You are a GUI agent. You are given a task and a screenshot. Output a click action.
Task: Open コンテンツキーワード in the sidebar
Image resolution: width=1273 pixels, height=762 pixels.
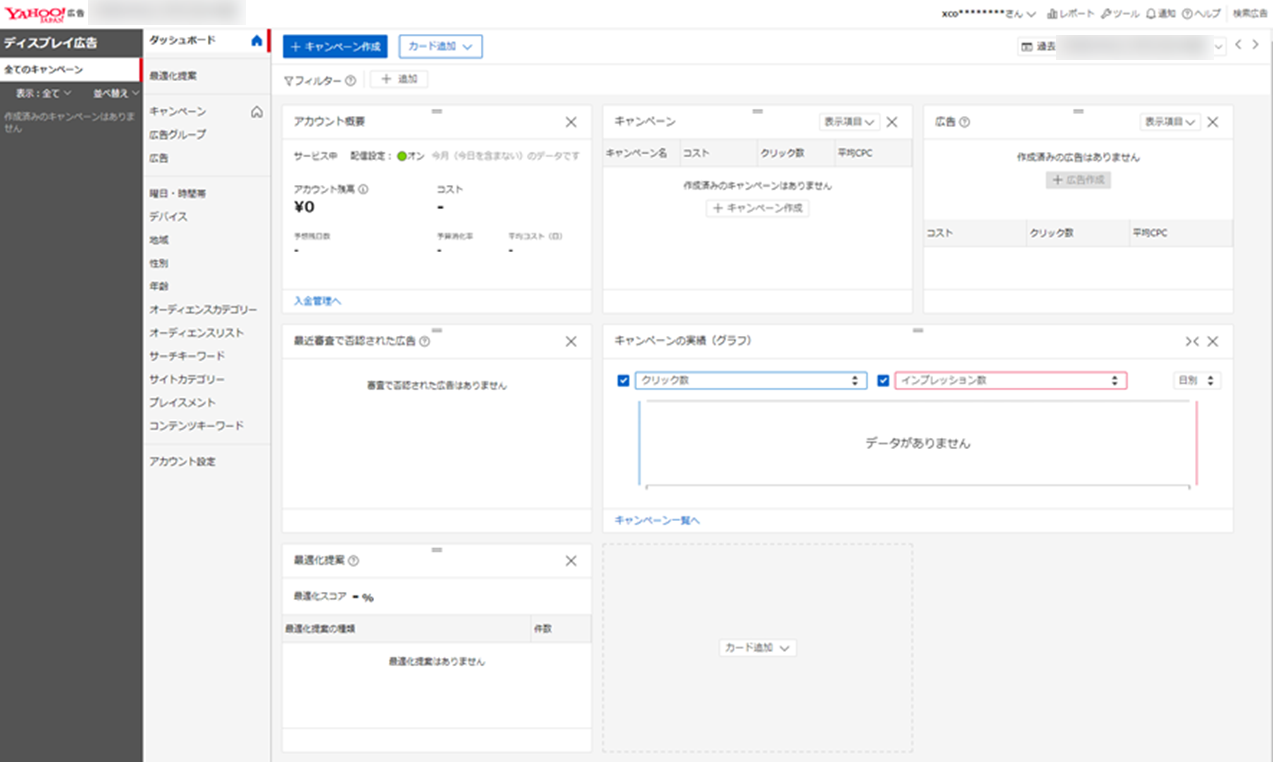(196, 426)
